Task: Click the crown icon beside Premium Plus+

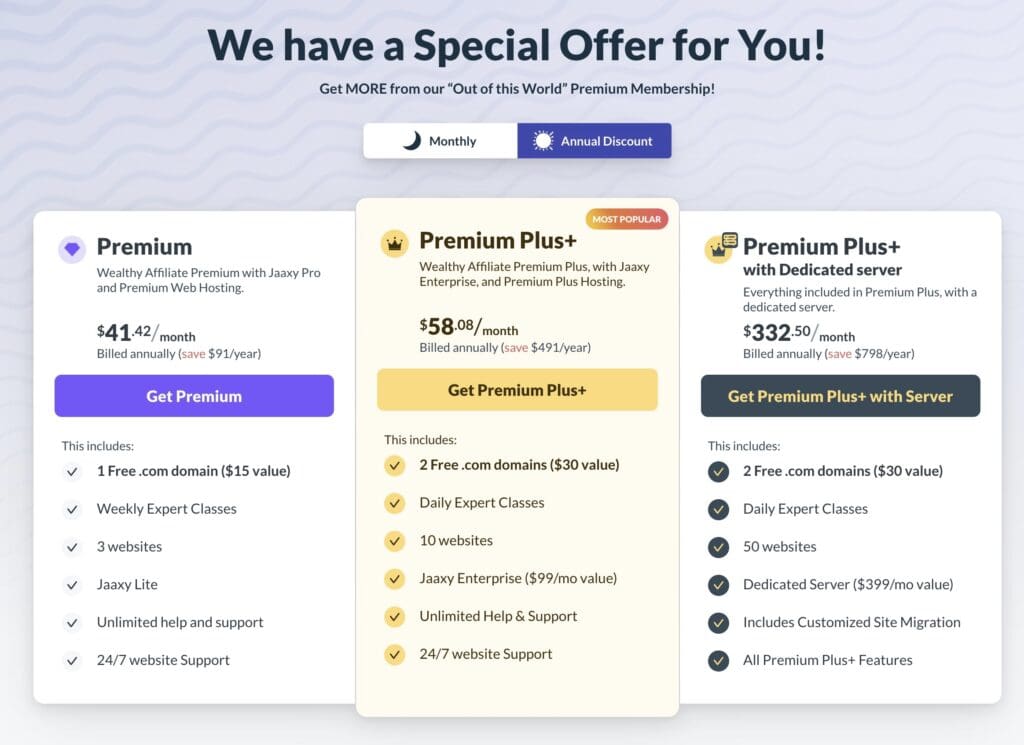Action: pos(394,244)
